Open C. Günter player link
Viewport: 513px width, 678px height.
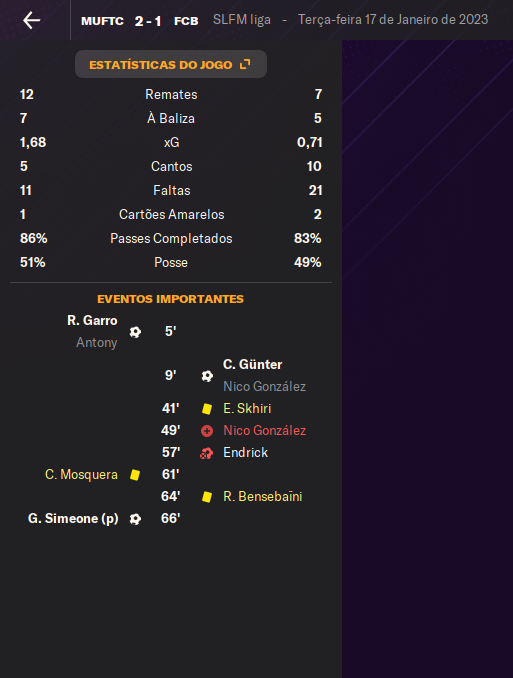253,365
